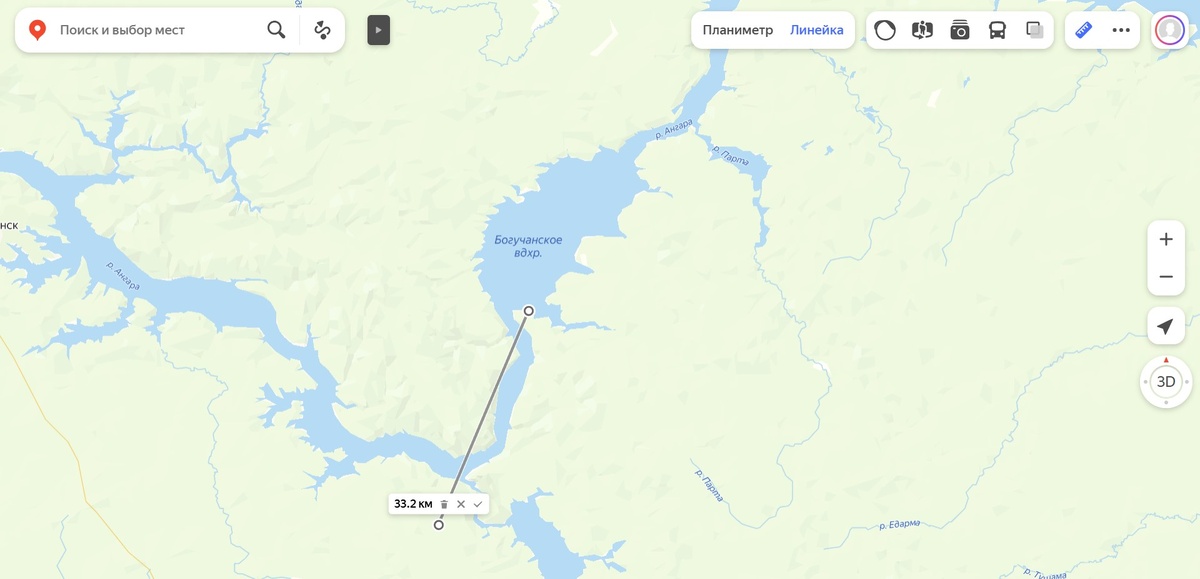Open the three-dots more menu

coord(1121,30)
